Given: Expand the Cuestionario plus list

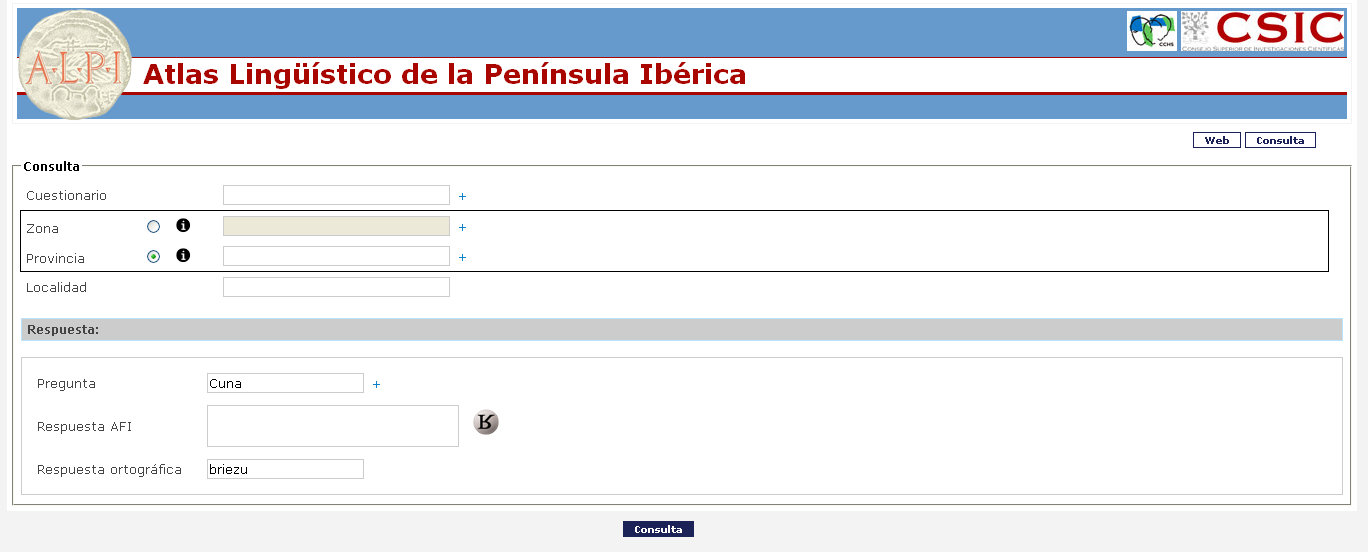Looking at the screenshot, I should (x=463, y=197).
